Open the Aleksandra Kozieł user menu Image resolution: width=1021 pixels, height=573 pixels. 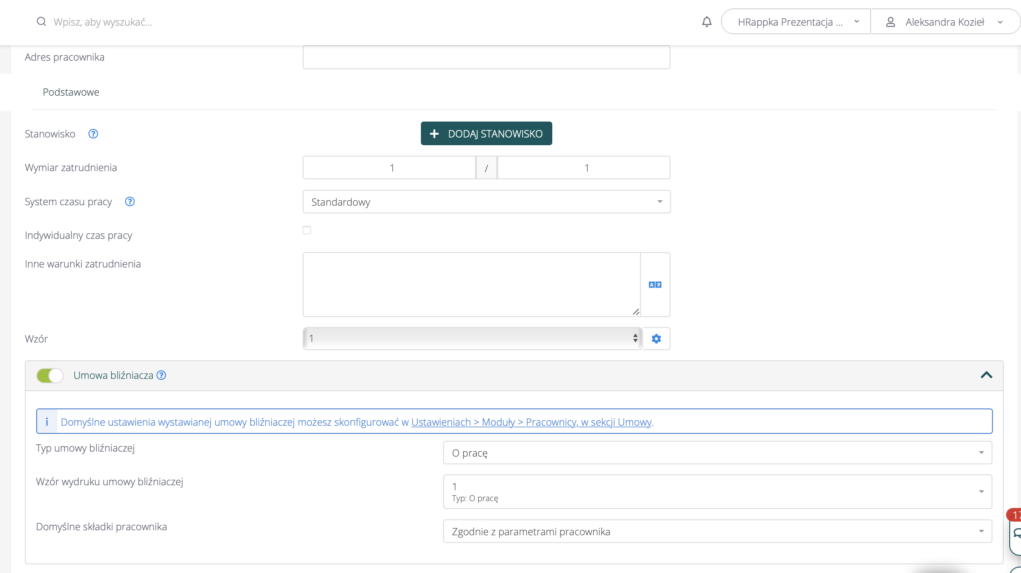[x=945, y=22]
